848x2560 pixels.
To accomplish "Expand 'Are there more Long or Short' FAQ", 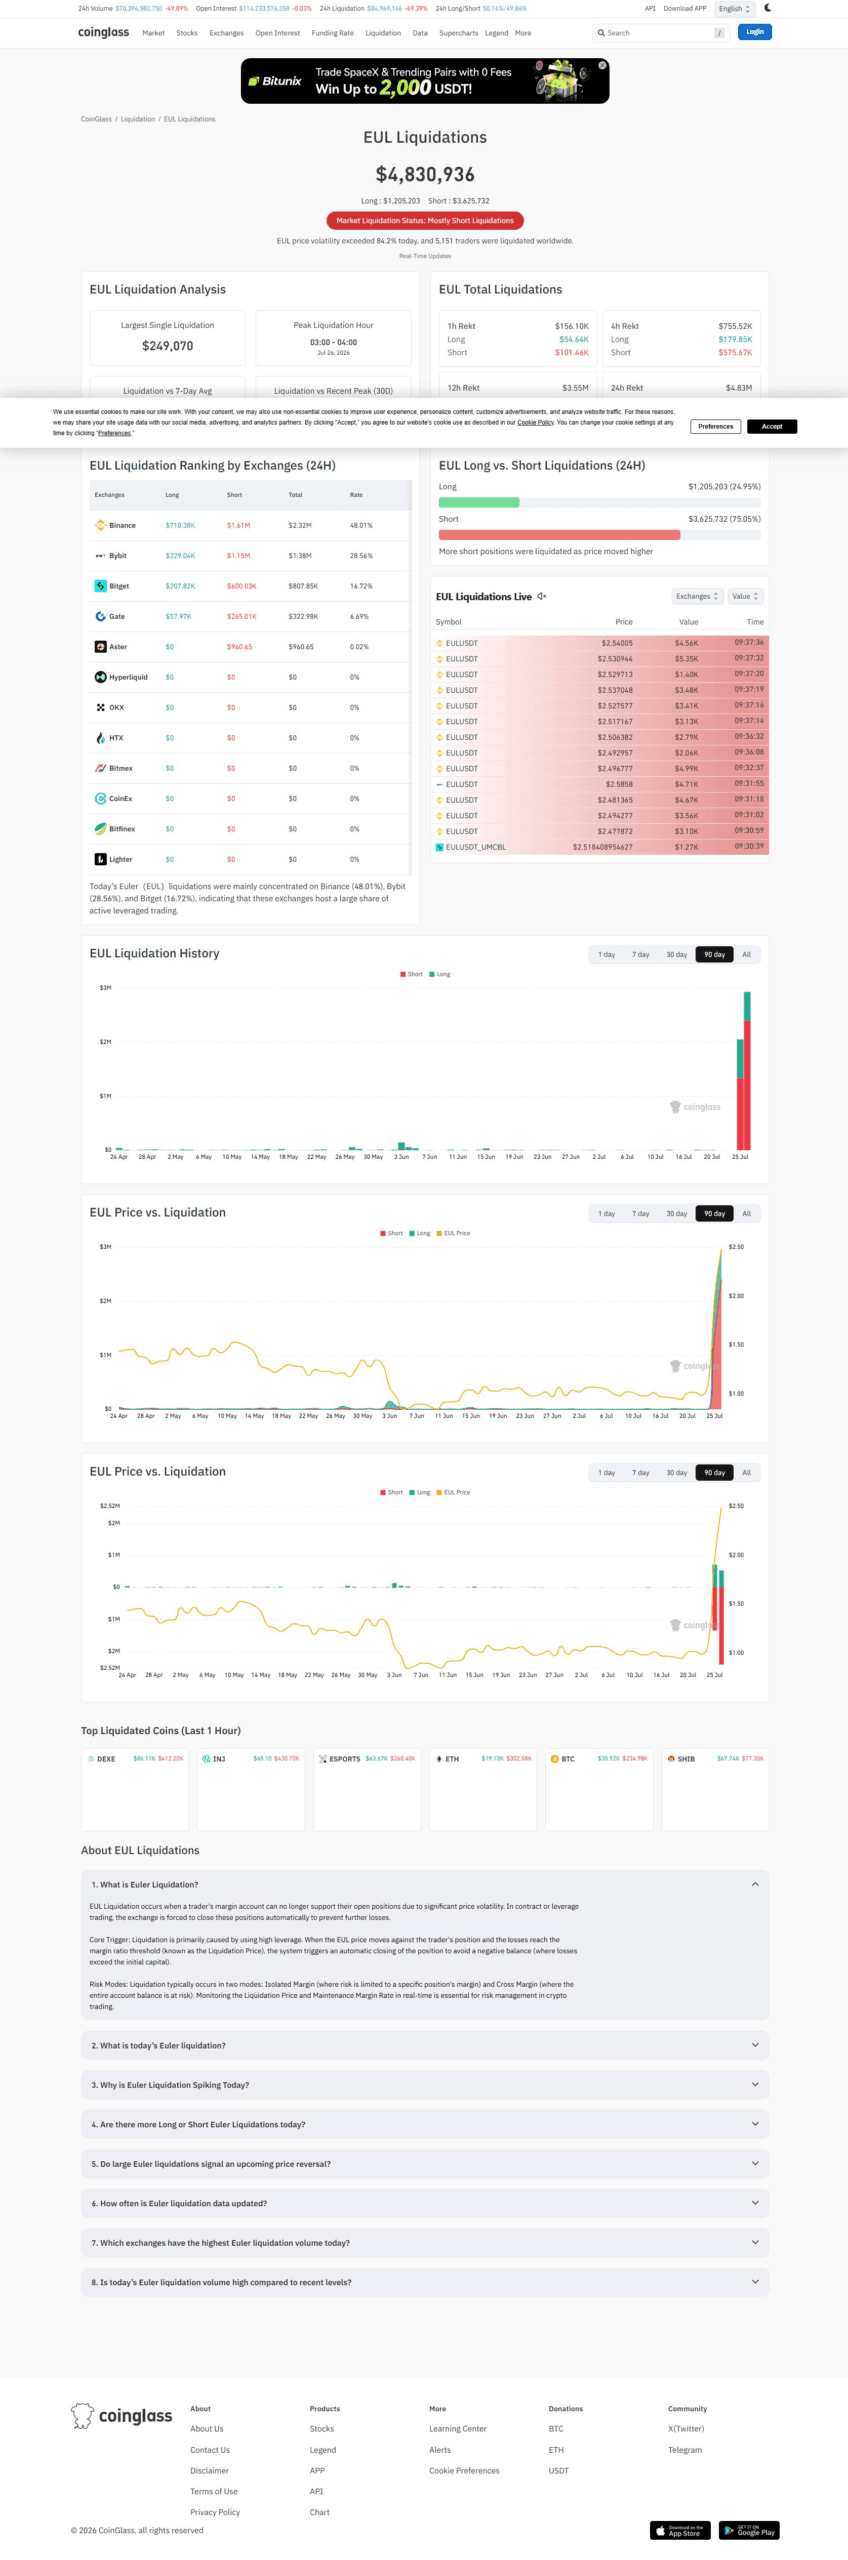I will pos(424,2124).
